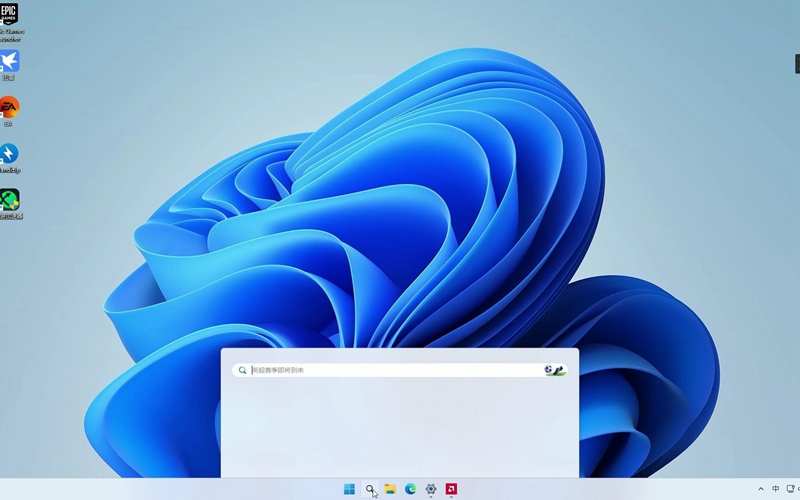Open the blue lightning bolt desktop shortcut

9,153
